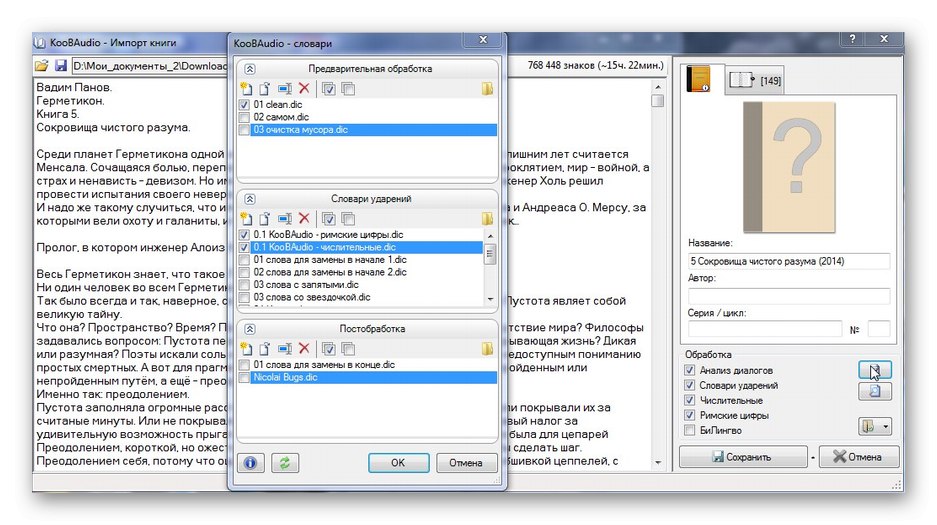The image size is (937, 525).
Task: Click Отмена in the dictionaries dialog
Action: click(466, 463)
